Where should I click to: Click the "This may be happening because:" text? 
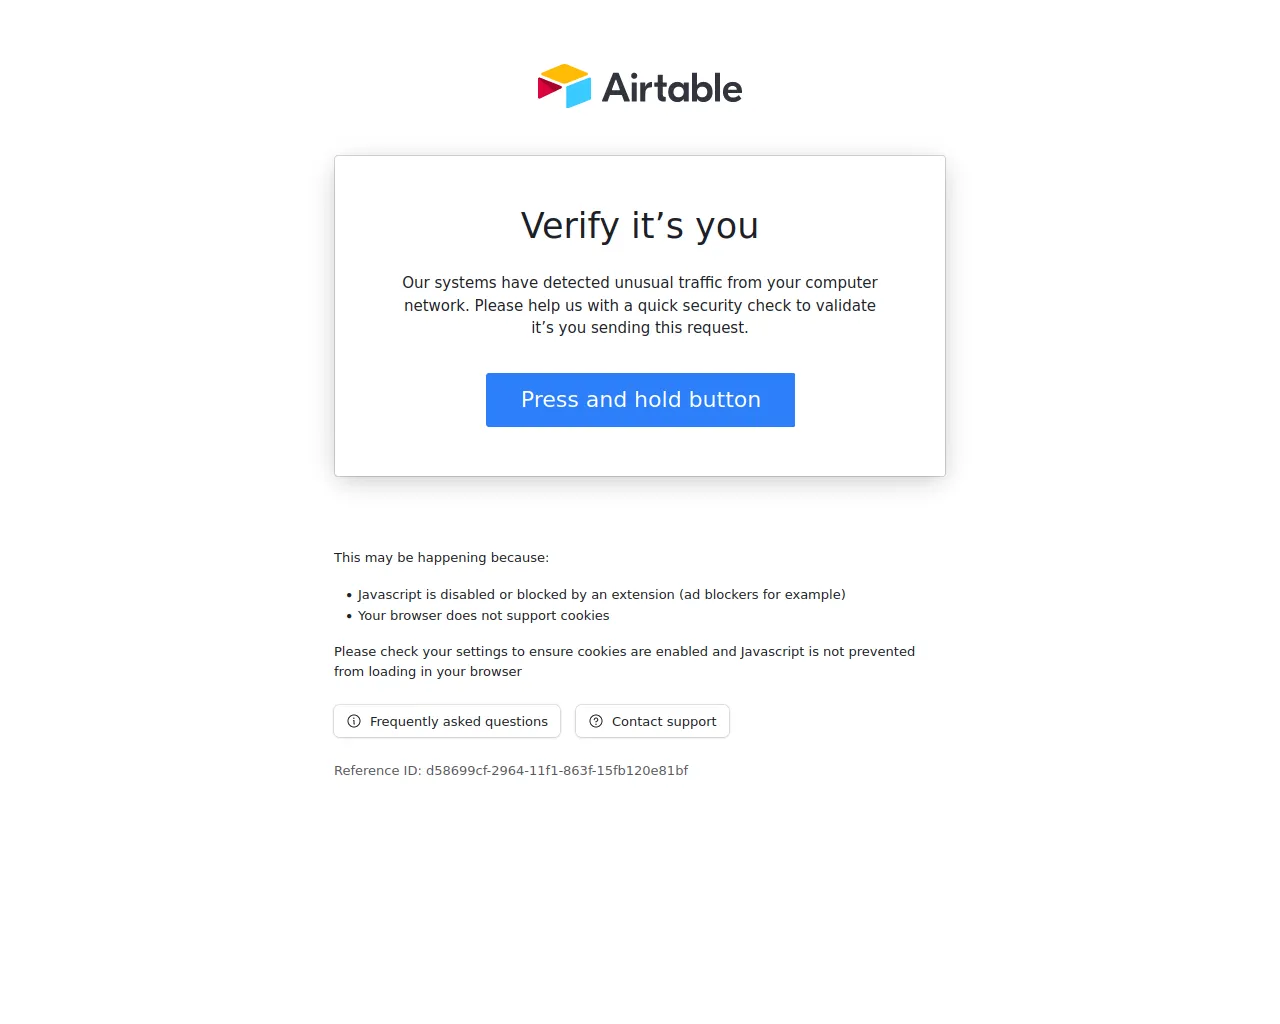point(441,558)
